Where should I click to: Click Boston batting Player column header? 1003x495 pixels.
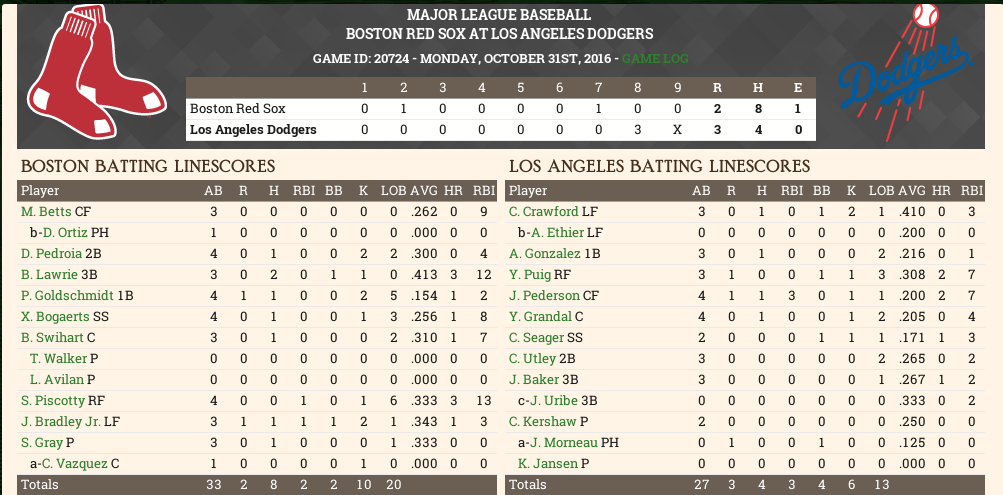(x=40, y=190)
